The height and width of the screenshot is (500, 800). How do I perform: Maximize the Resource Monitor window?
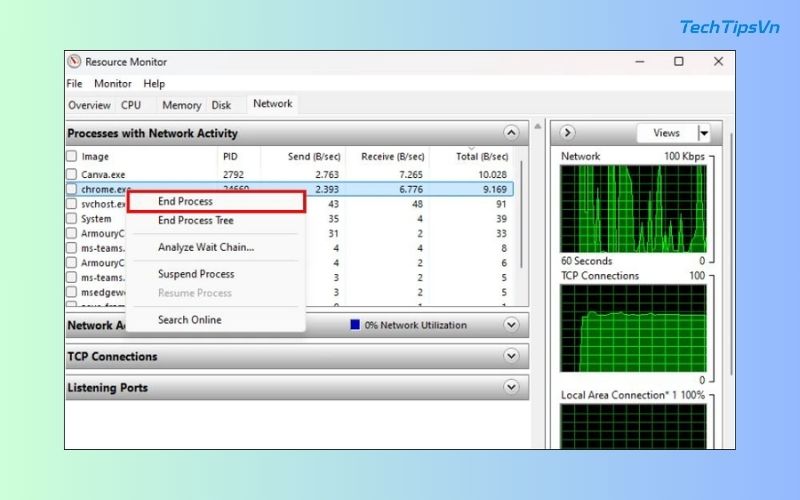(679, 62)
